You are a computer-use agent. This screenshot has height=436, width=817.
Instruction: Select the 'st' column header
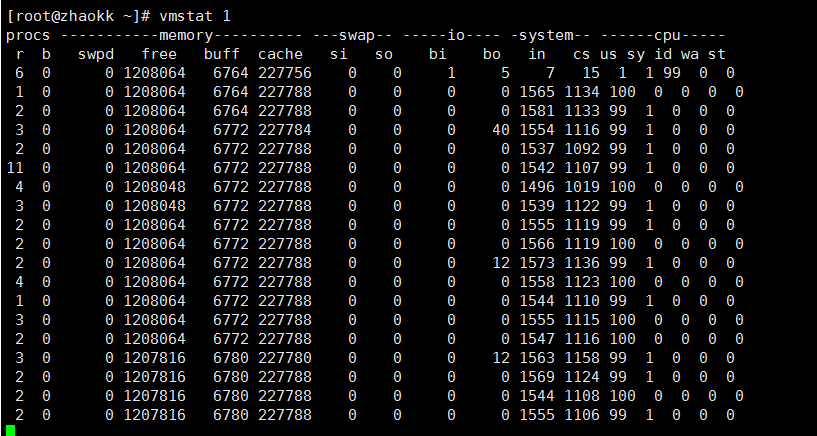click(x=716, y=54)
